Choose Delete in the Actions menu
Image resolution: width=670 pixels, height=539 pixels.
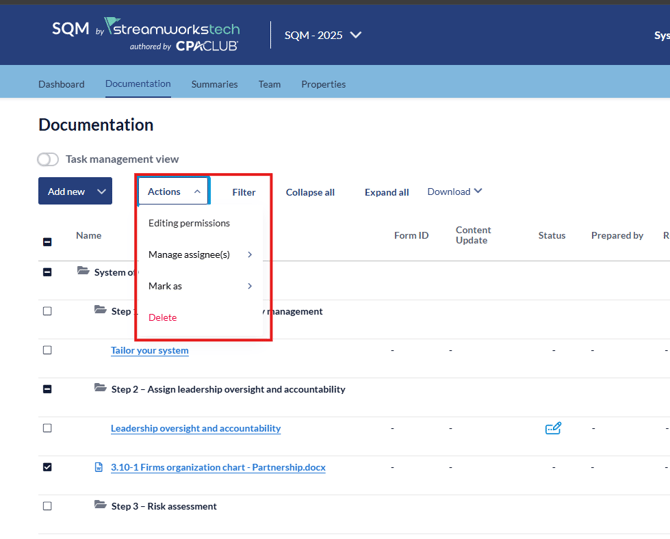pos(162,317)
